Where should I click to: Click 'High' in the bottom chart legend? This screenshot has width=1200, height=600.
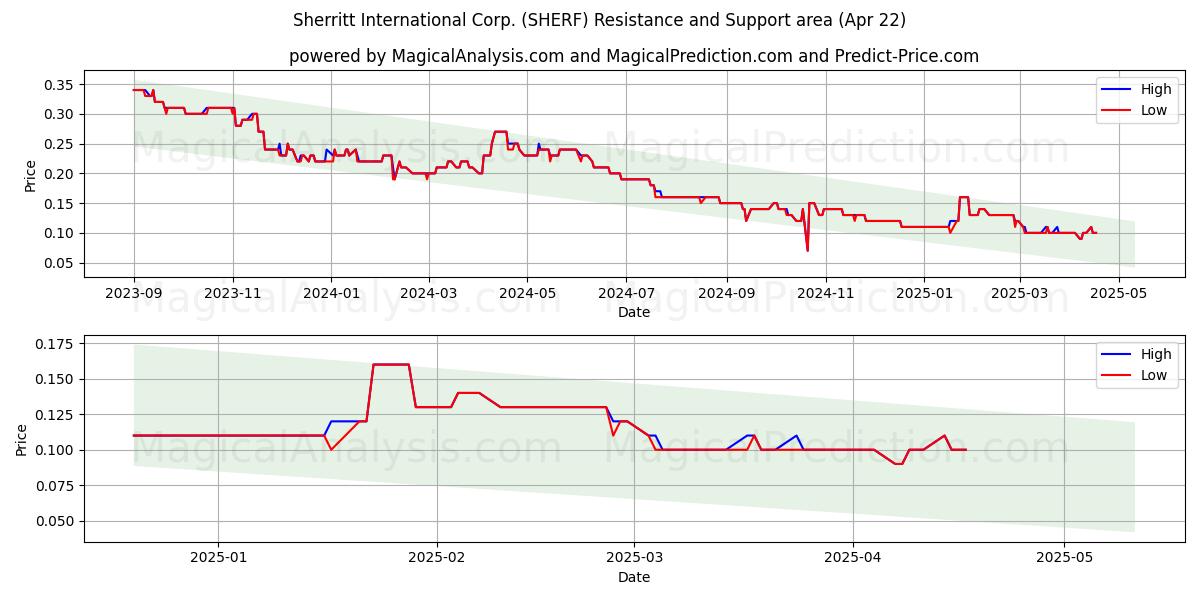[1156, 354]
